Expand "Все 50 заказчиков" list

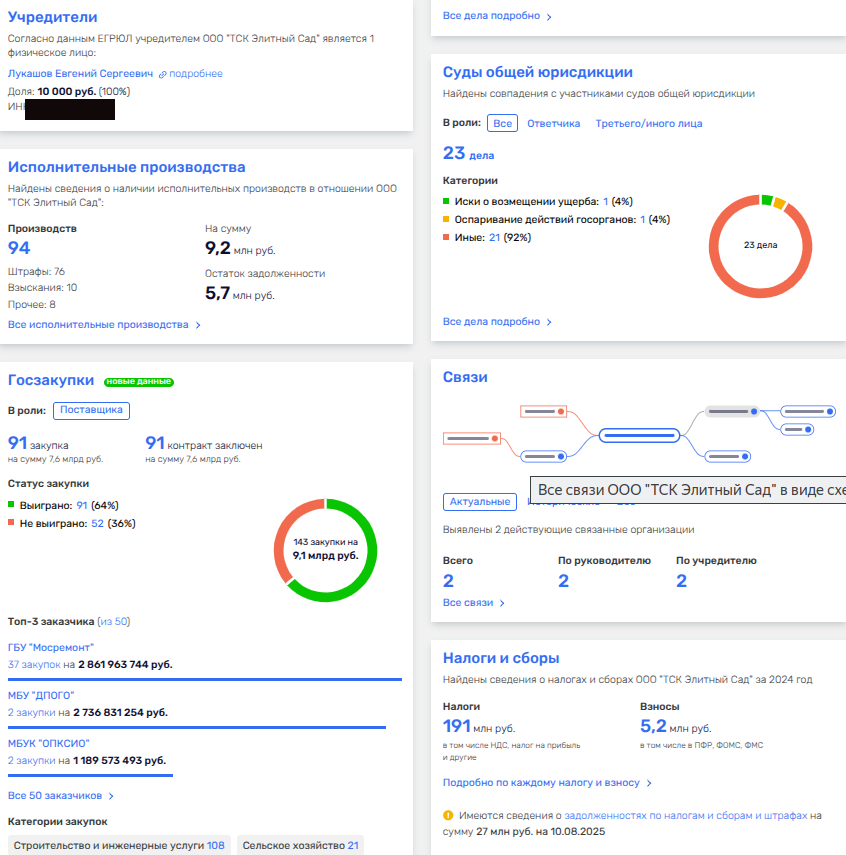click(61, 796)
